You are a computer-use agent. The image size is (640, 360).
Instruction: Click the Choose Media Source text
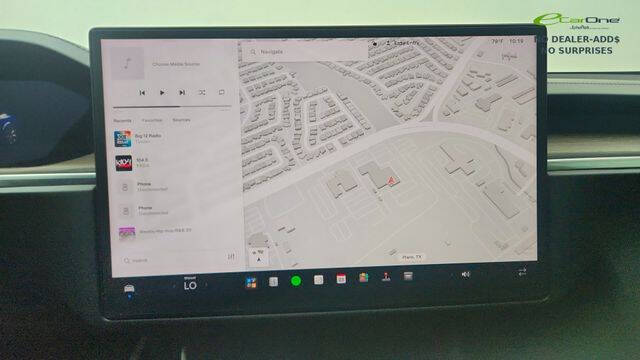[176, 64]
